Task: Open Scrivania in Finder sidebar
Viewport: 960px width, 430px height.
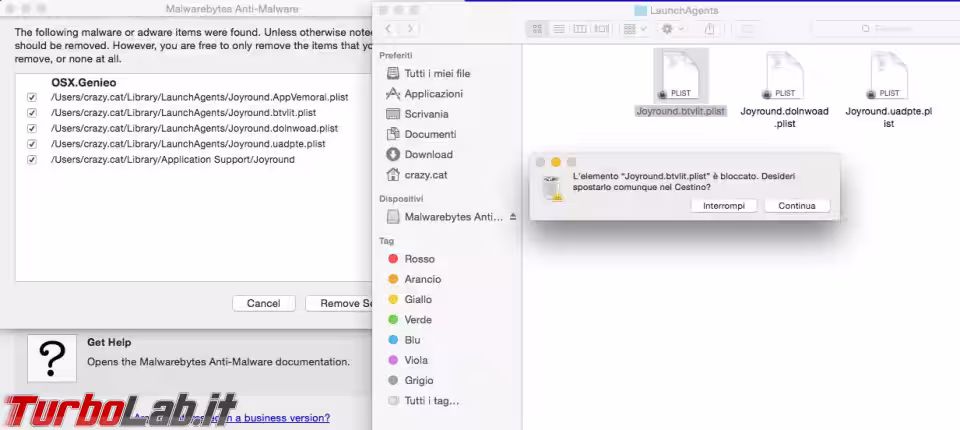Action: tap(426, 114)
